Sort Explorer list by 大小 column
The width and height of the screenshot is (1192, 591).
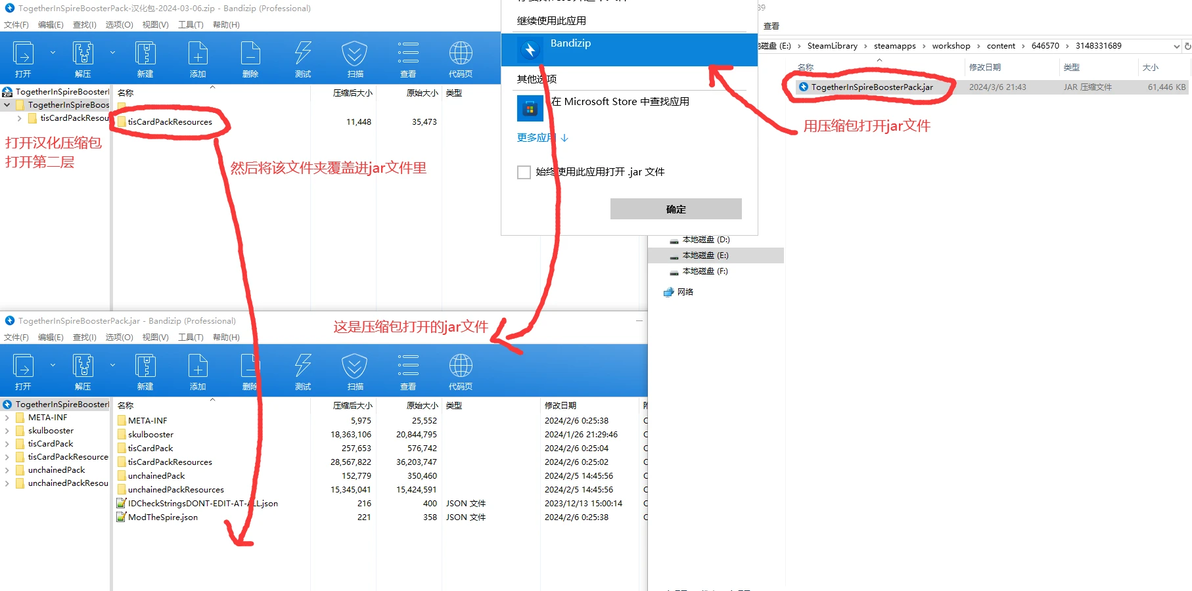click(1149, 68)
